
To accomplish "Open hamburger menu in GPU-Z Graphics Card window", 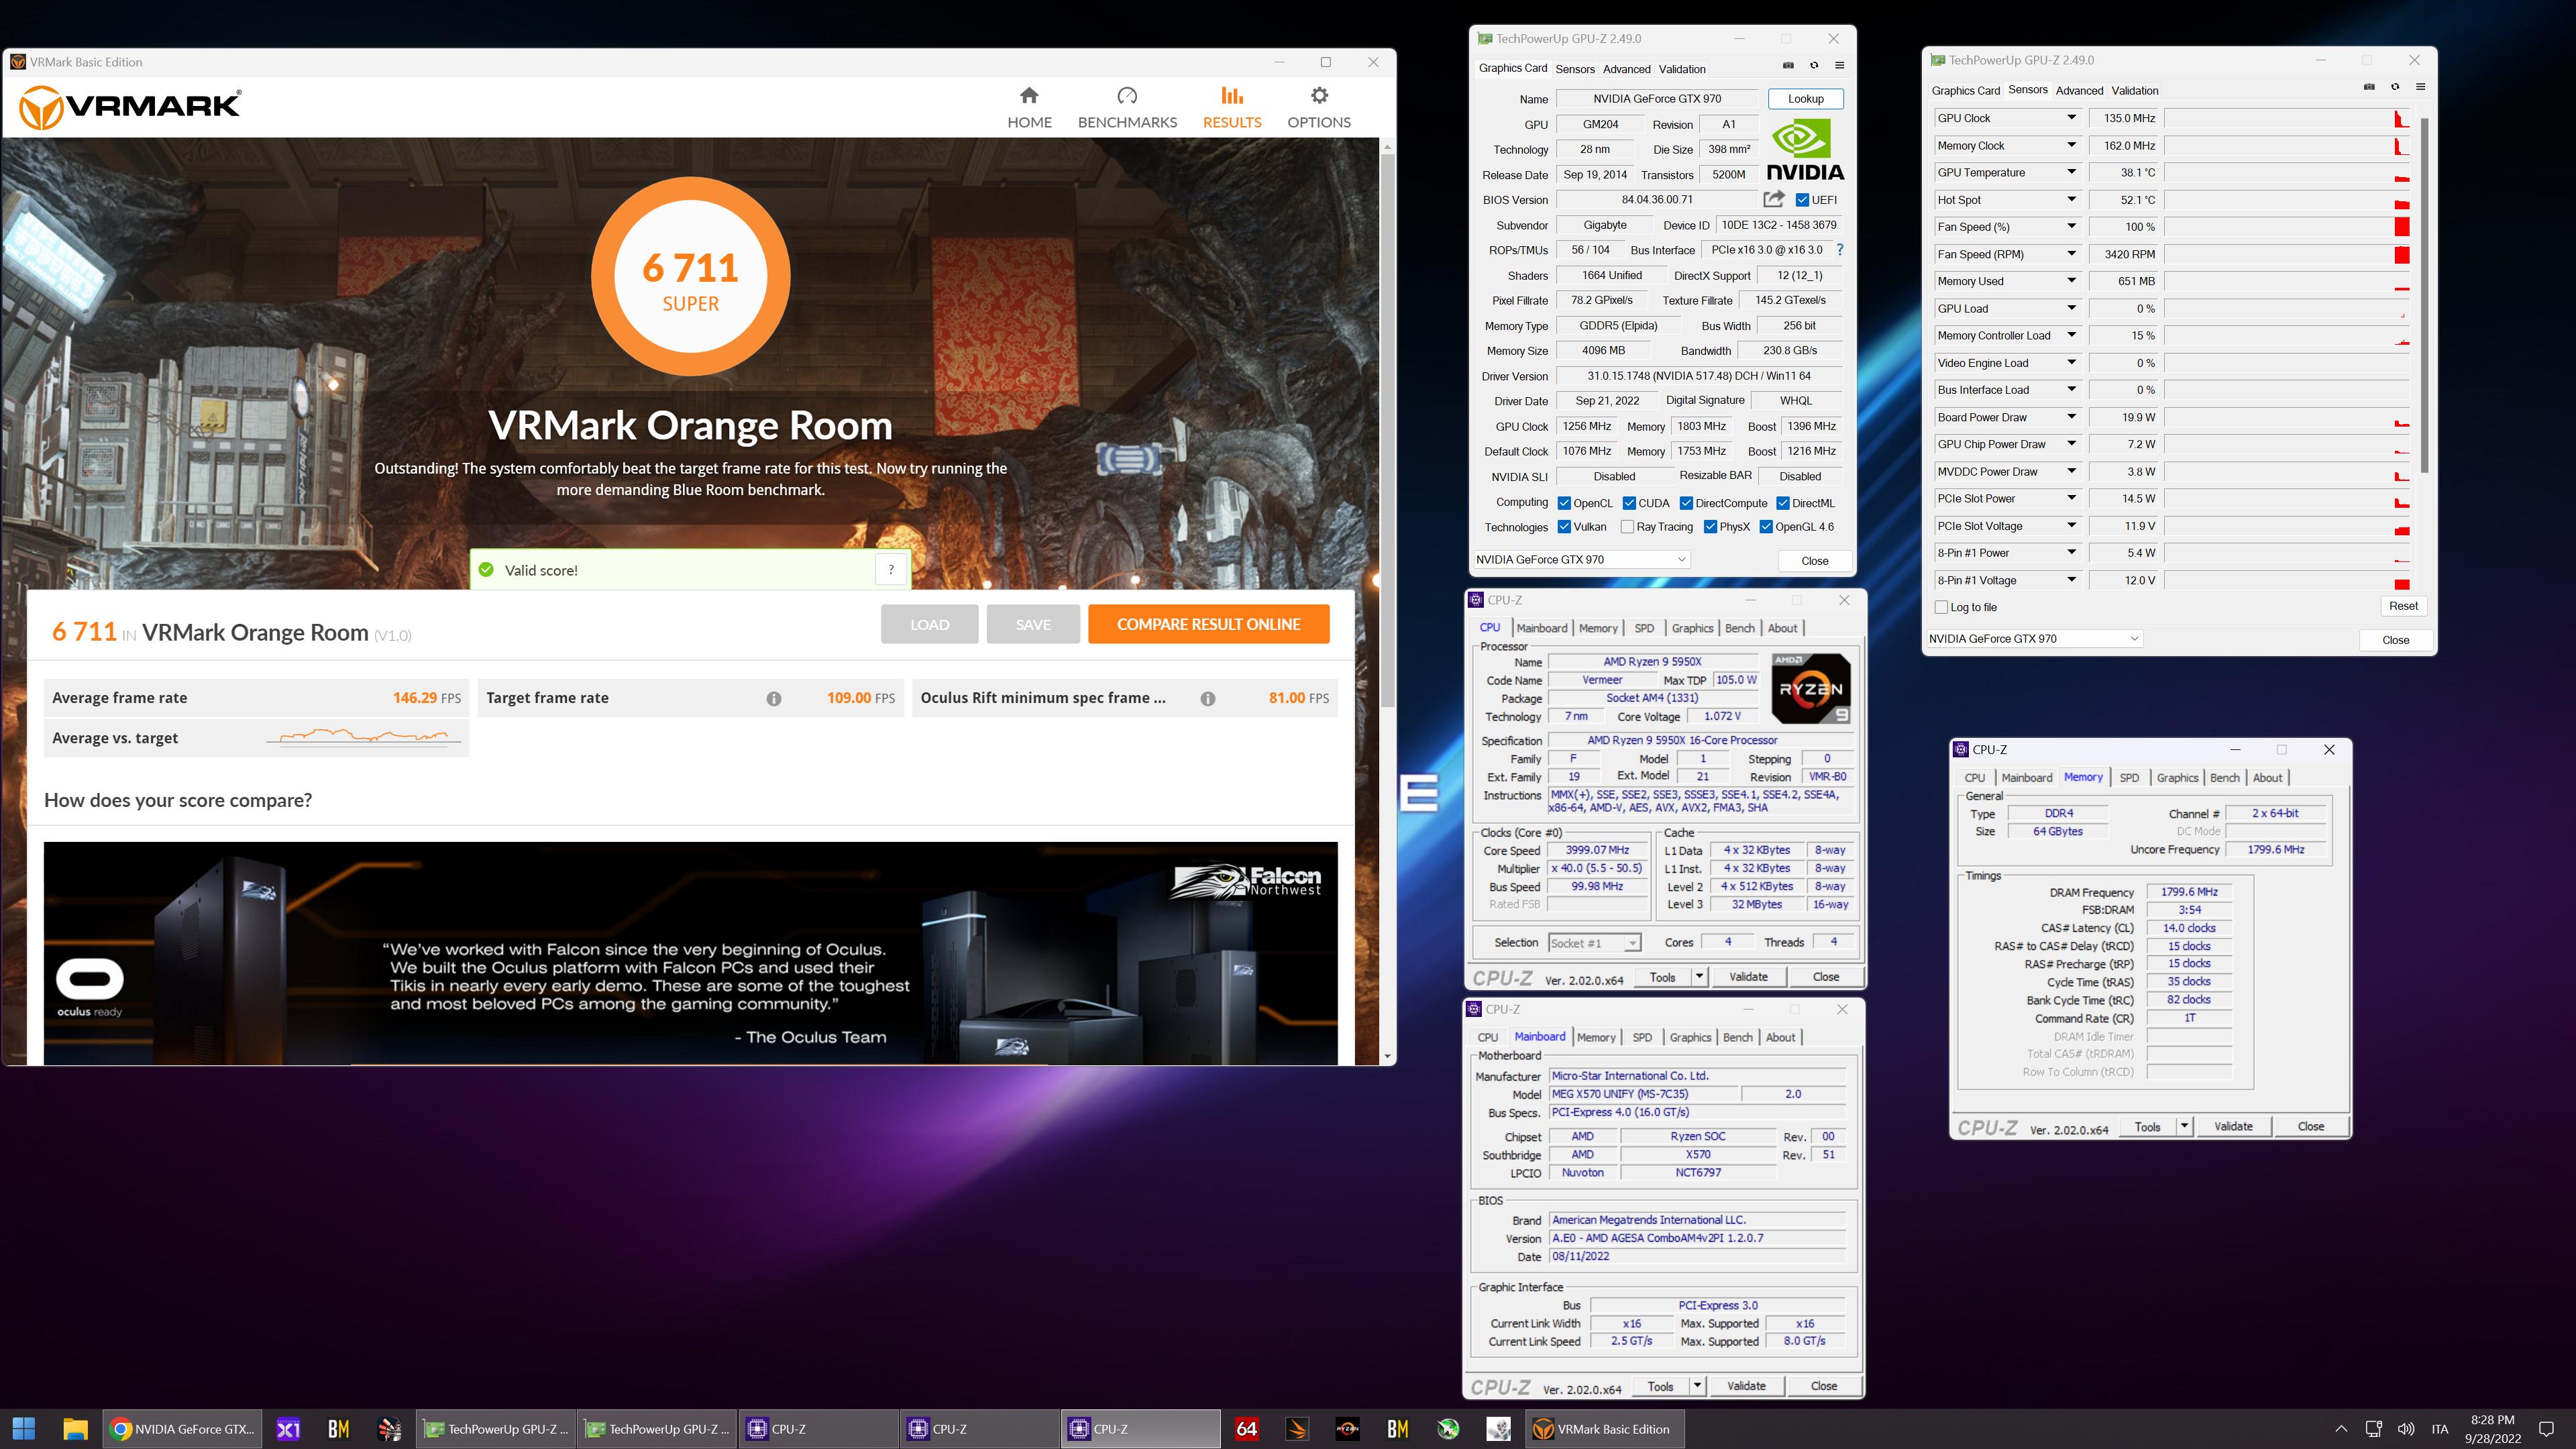I will click(1839, 66).
